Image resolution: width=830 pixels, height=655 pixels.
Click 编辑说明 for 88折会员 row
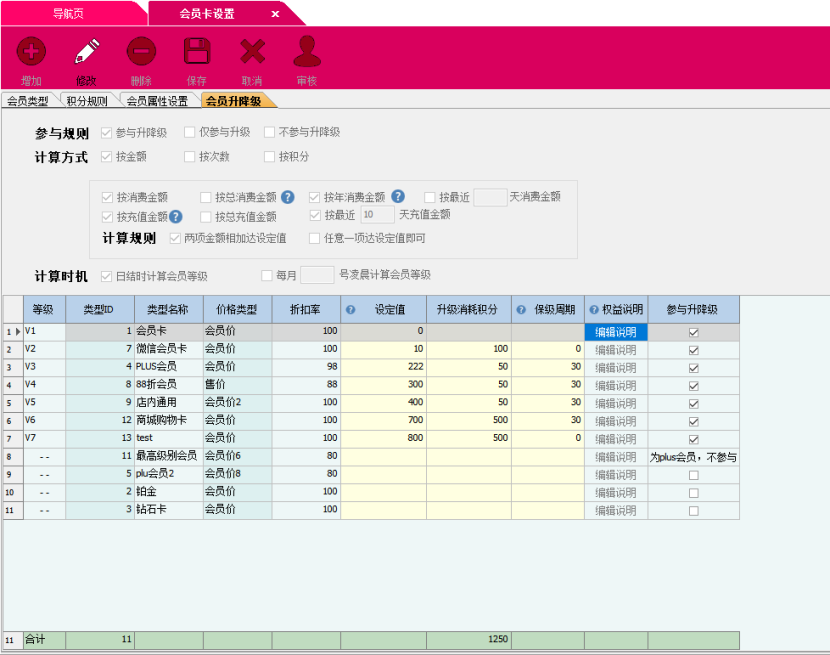(616, 386)
